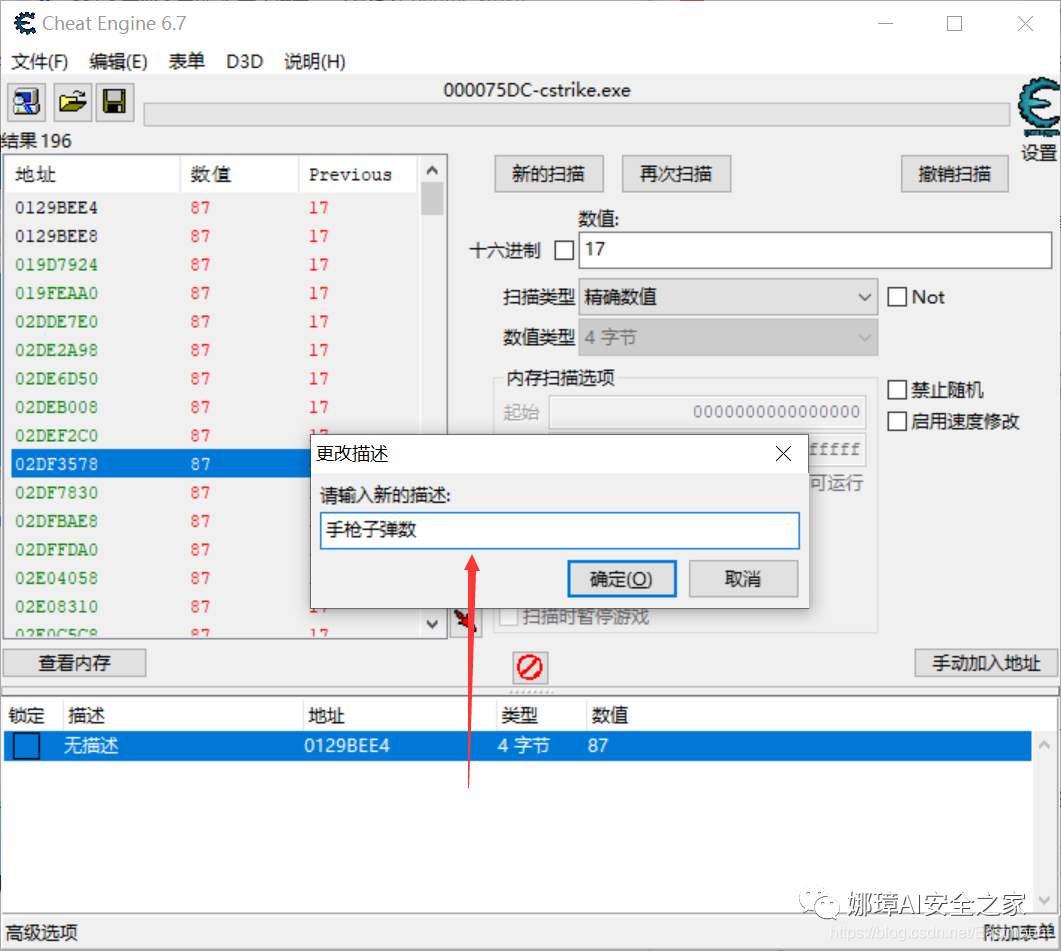Open the 扫描类型 精确数值 dropdown
Viewport: 1061px width, 951px height.
click(728, 297)
